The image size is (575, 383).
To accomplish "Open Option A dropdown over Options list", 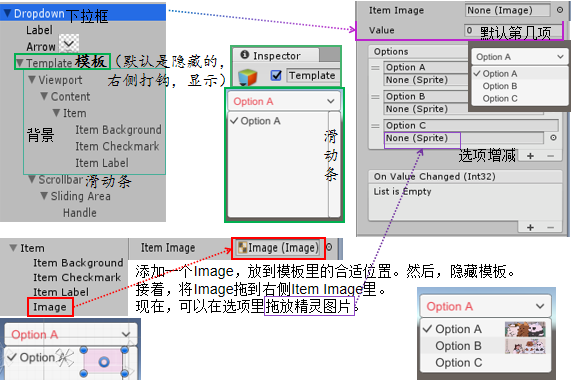I will click(519, 57).
